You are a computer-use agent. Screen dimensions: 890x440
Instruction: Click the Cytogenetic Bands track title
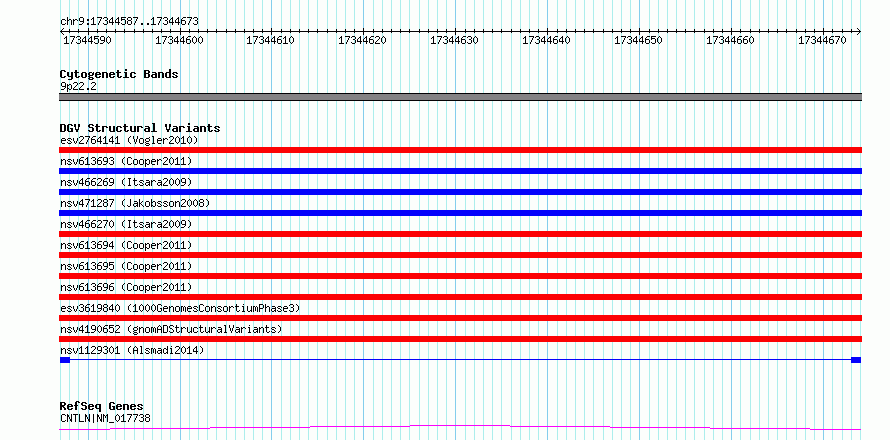[119, 74]
